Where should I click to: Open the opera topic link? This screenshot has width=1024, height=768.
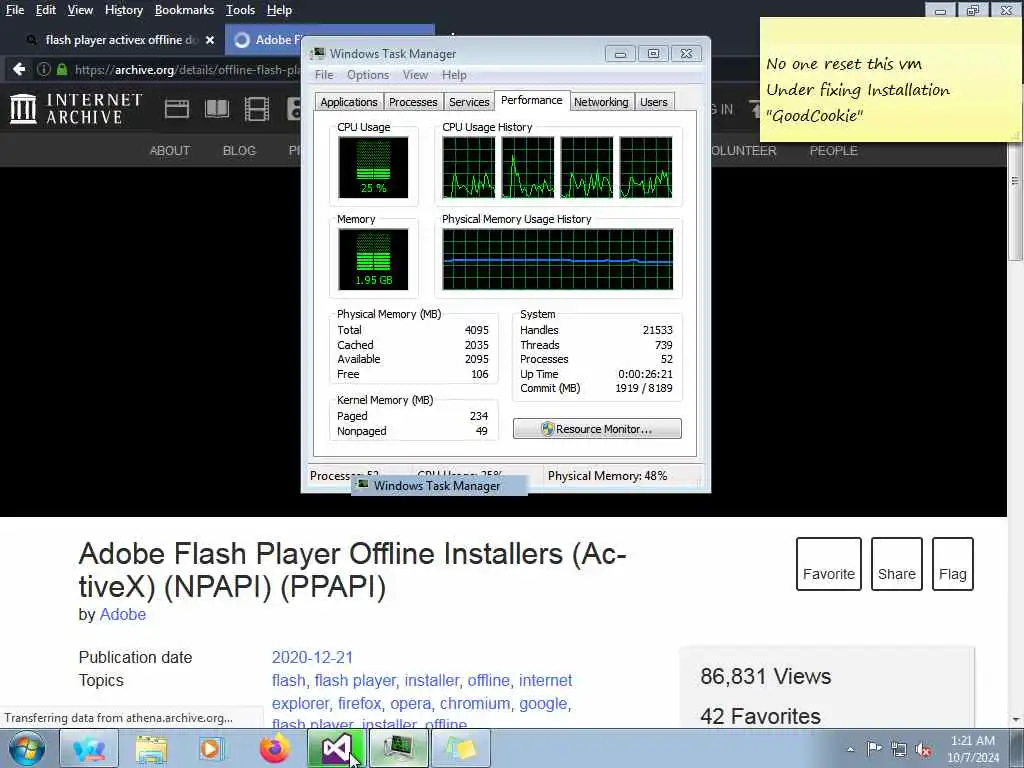410,703
